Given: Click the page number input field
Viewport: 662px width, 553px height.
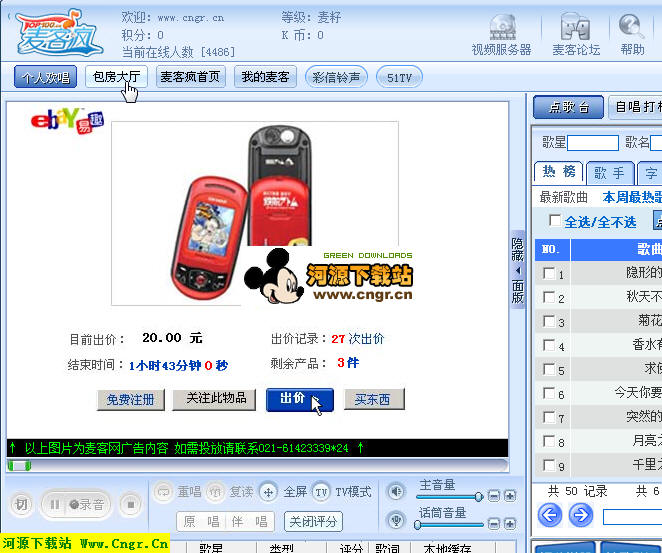Looking at the screenshot, I should pyautogui.click(x=632, y=517).
